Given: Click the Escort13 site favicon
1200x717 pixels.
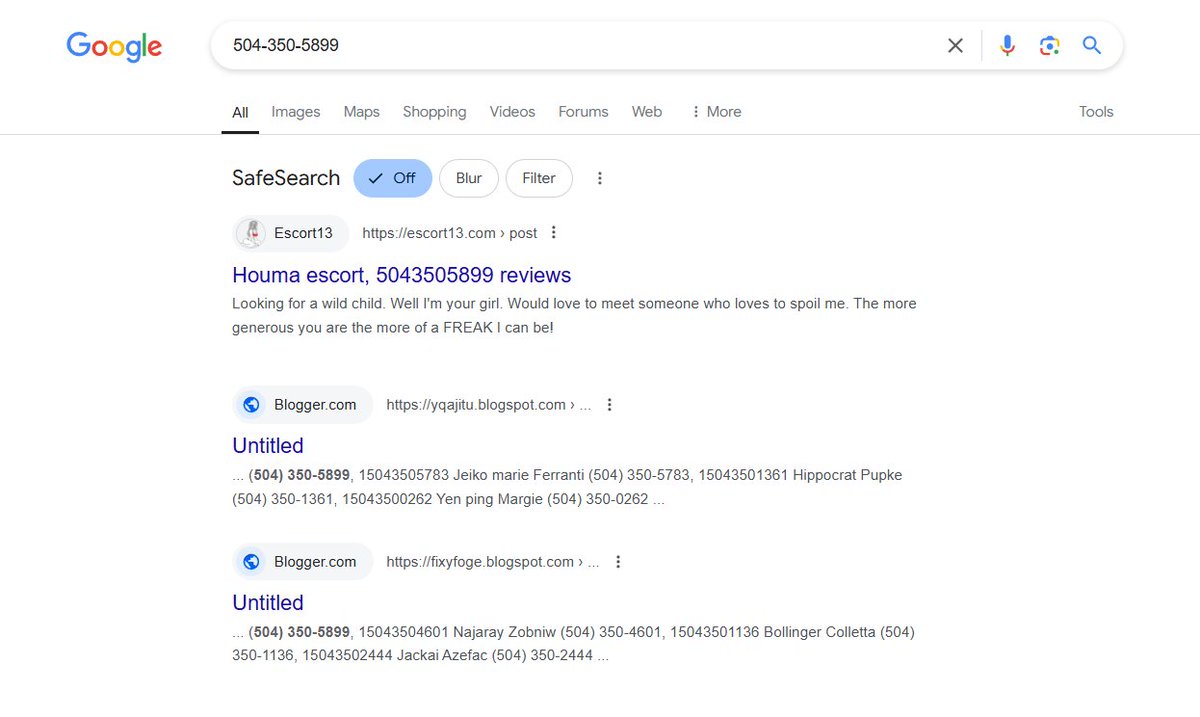Looking at the screenshot, I should pyautogui.click(x=251, y=233).
